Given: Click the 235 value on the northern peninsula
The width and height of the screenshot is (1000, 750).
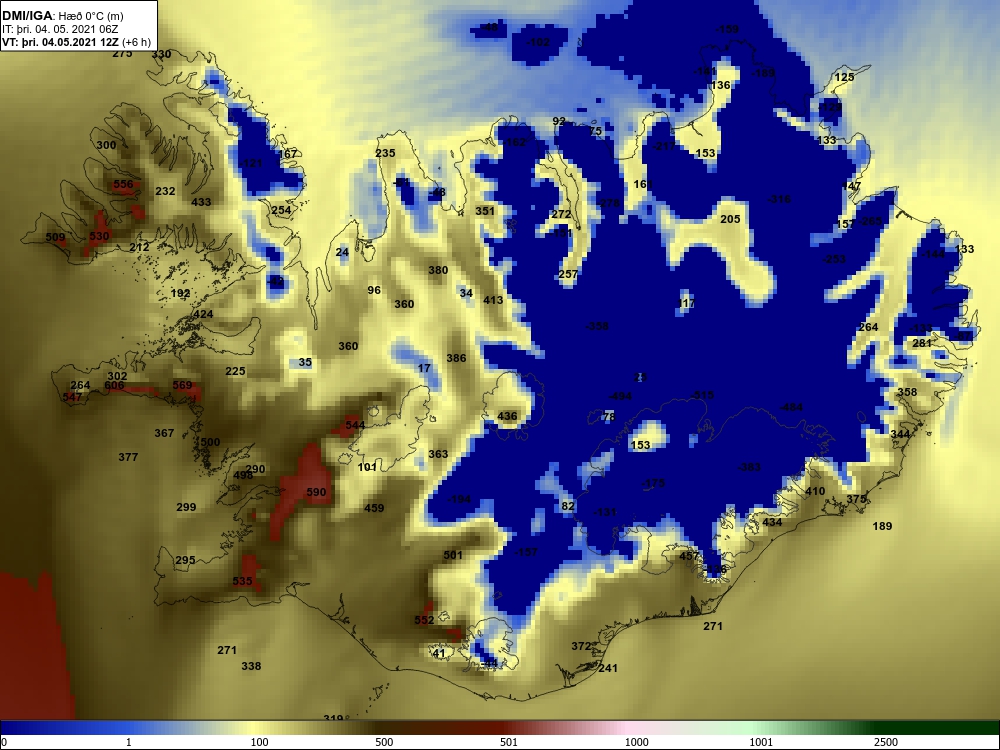Looking at the screenshot, I should coord(385,153).
